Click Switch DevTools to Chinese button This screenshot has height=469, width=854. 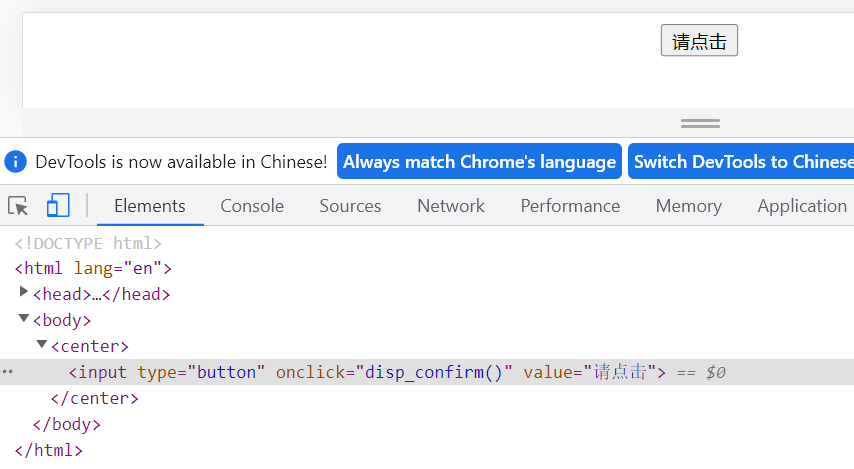click(x=742, y=161)
